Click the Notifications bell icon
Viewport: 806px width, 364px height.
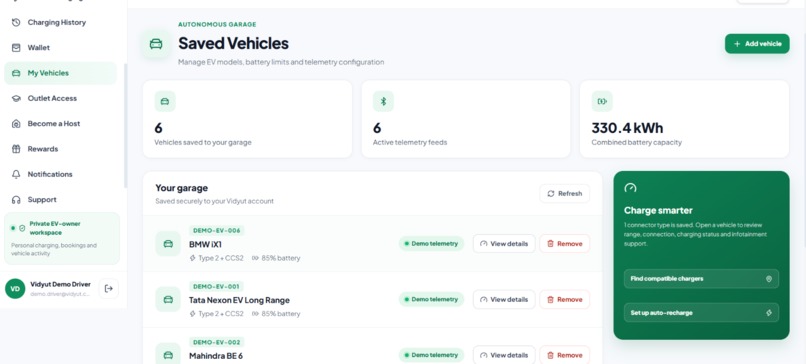[16, 174]
